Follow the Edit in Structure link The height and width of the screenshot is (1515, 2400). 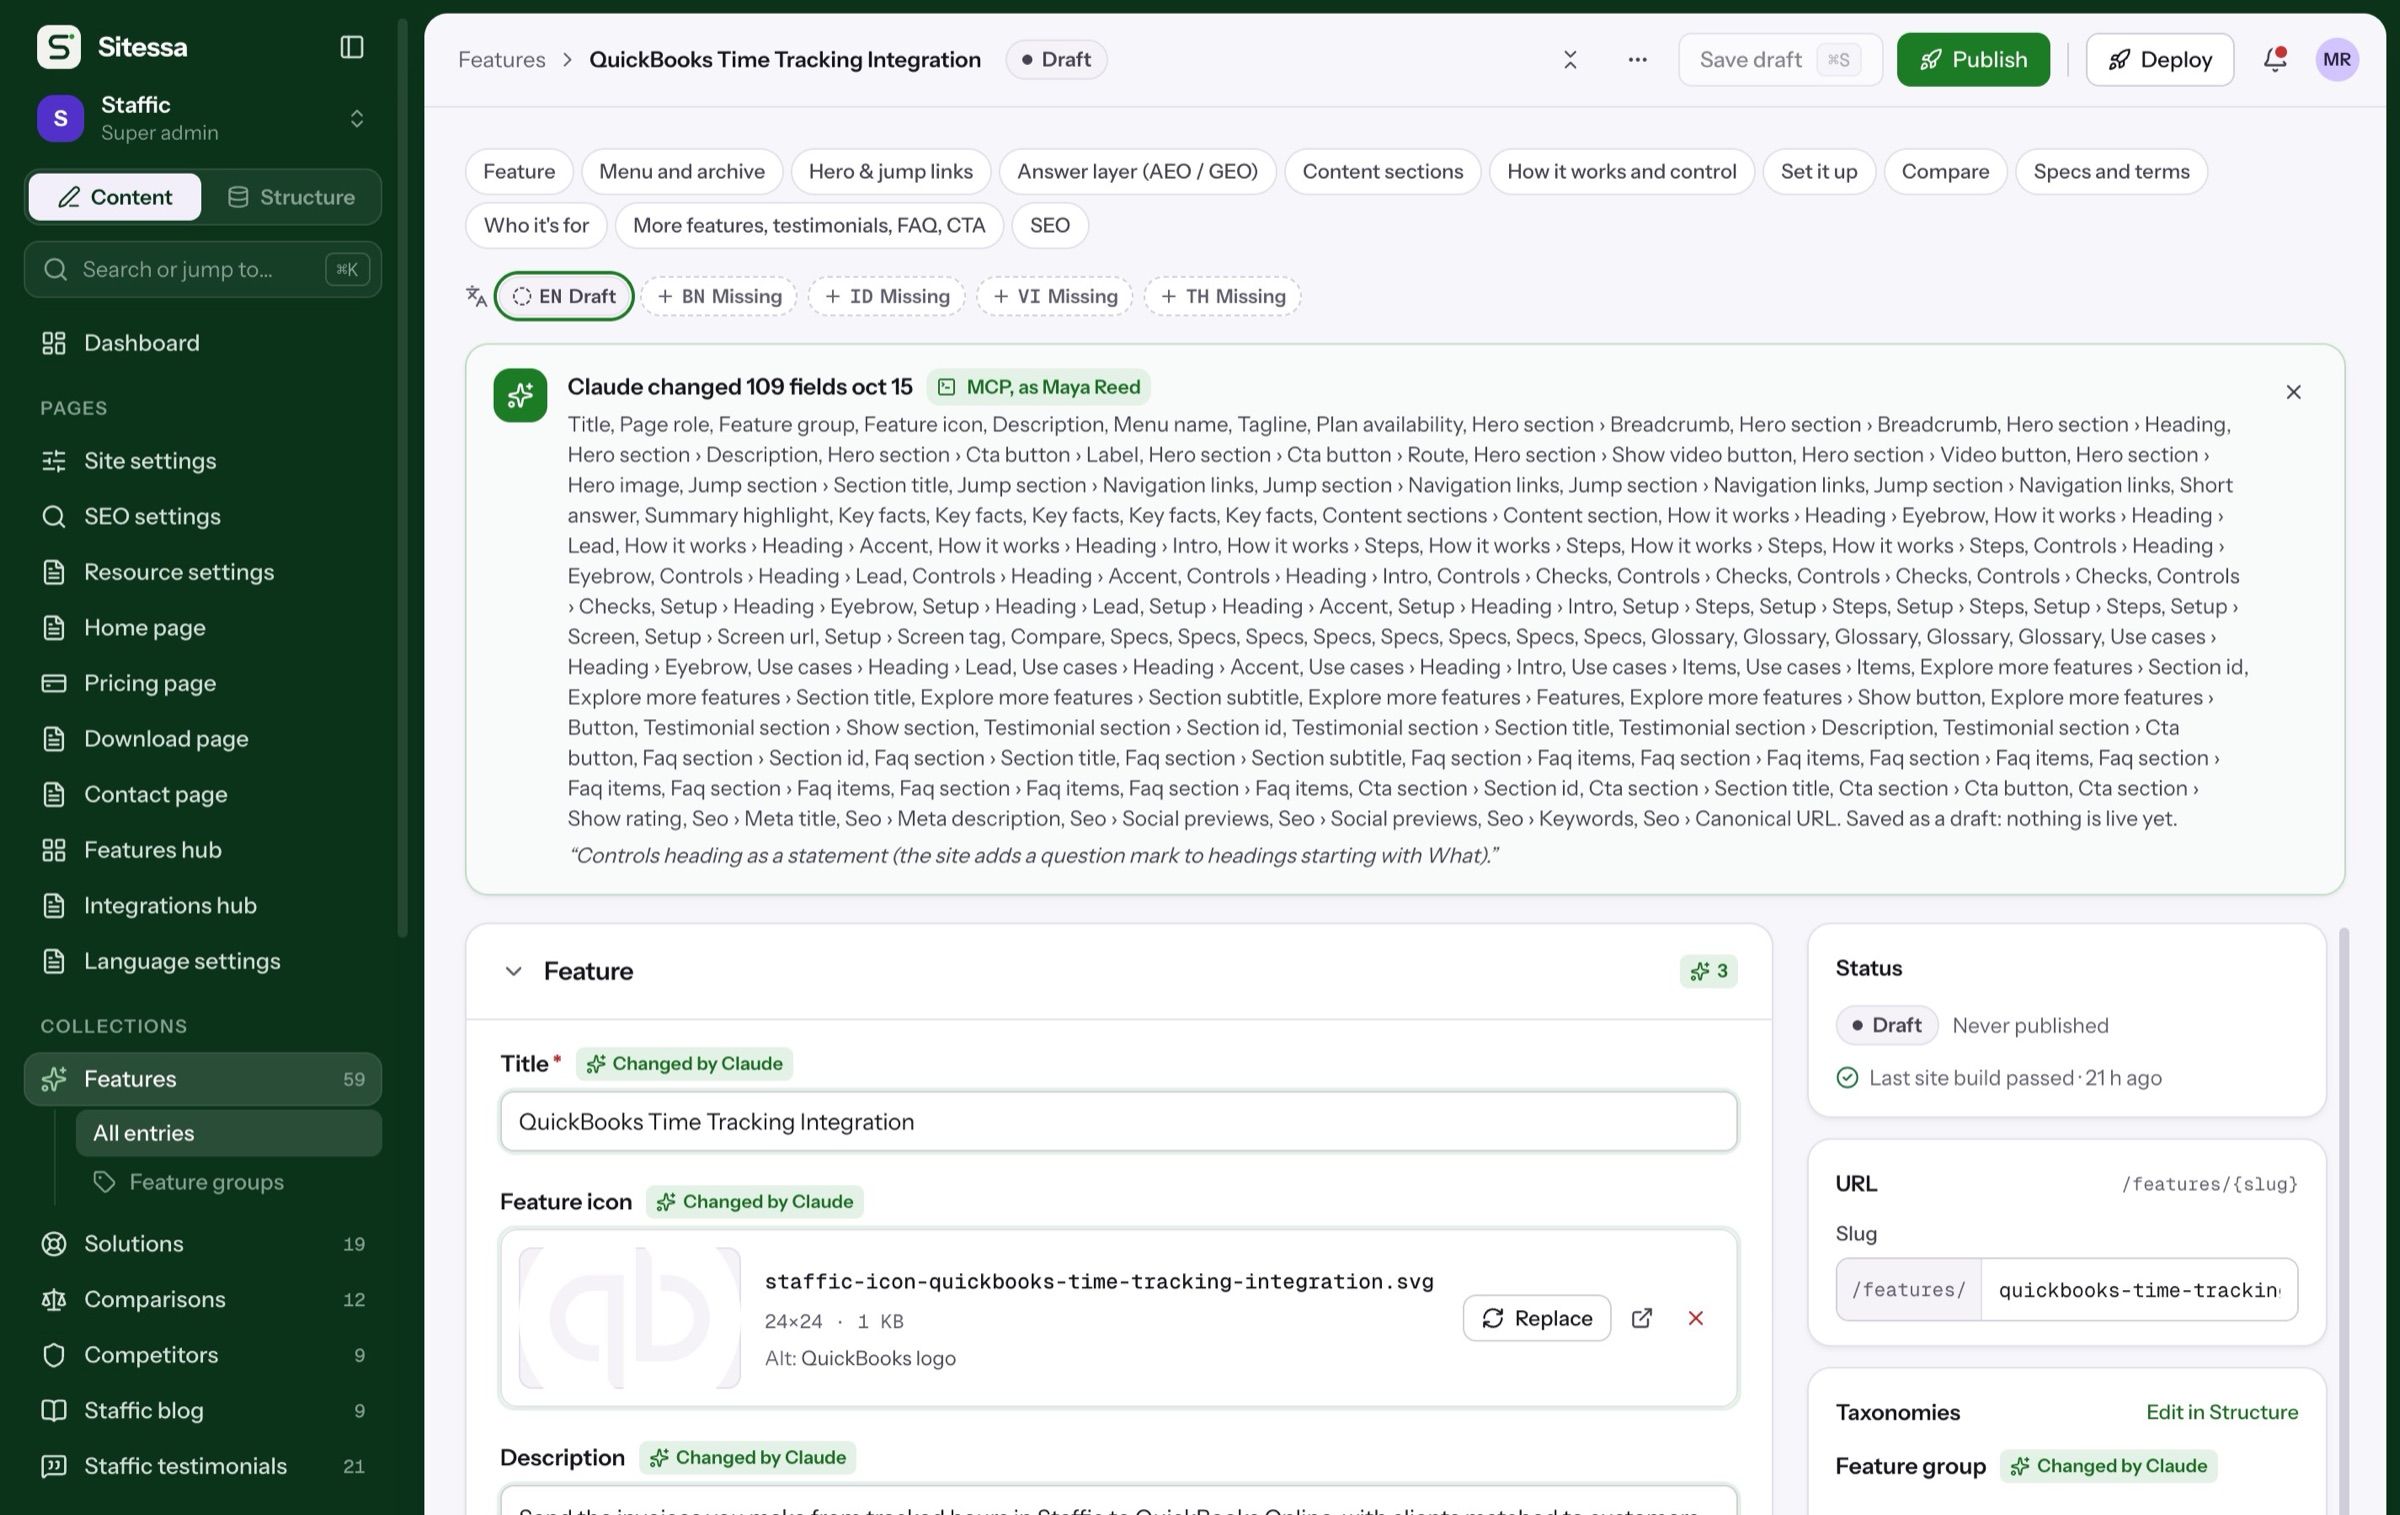click(x=2221, y=1412)
